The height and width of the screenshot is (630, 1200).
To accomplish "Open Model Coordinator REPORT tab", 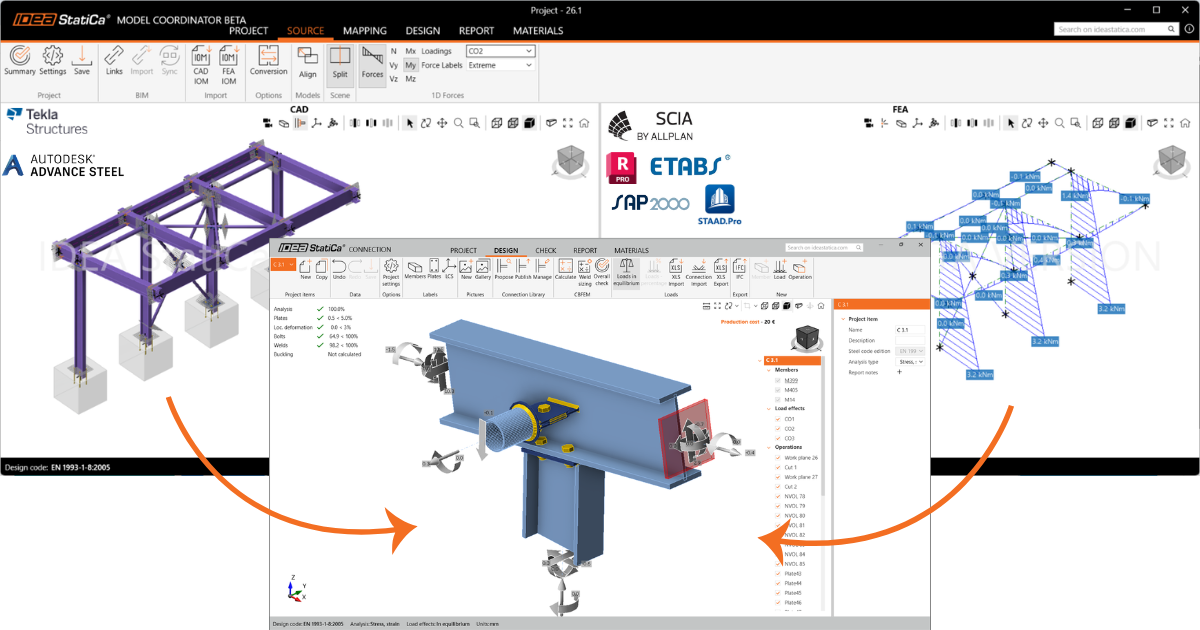I will [x=477, y=31].
